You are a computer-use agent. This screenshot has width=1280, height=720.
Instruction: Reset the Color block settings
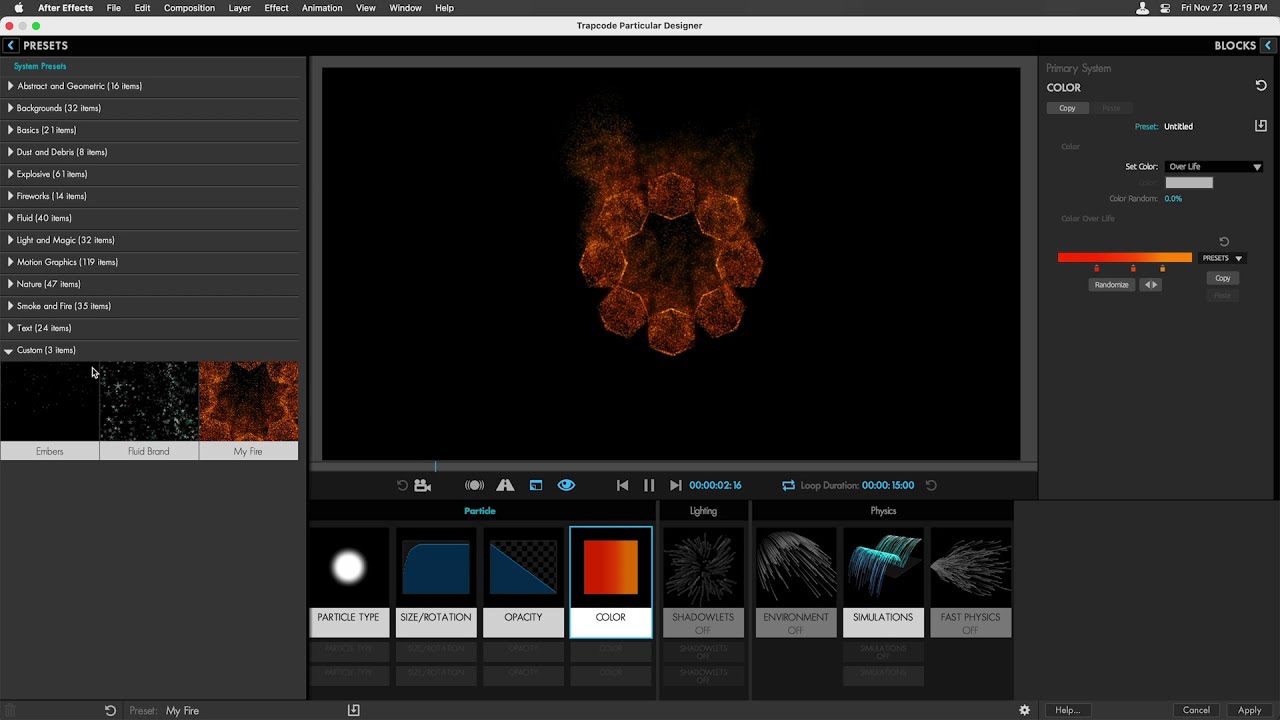(1260, 86)
